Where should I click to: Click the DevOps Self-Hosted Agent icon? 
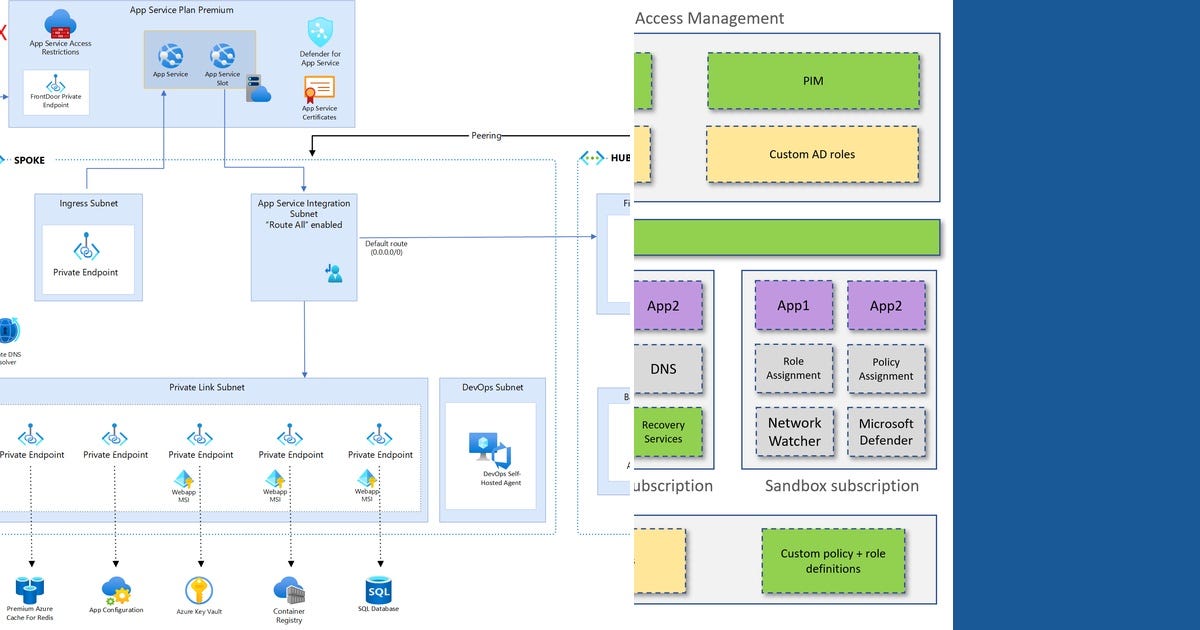point(489,448)
